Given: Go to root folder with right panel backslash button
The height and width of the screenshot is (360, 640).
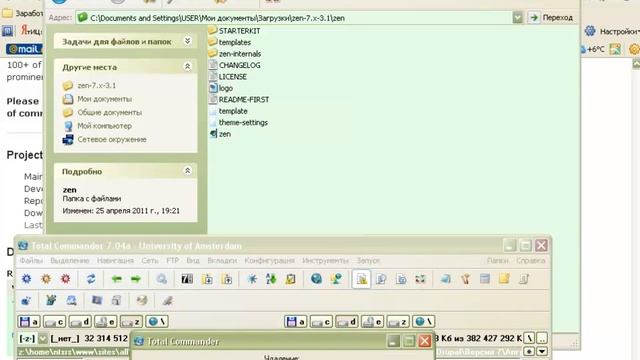Looking at the screenshot, I should [x=529, y=338].
